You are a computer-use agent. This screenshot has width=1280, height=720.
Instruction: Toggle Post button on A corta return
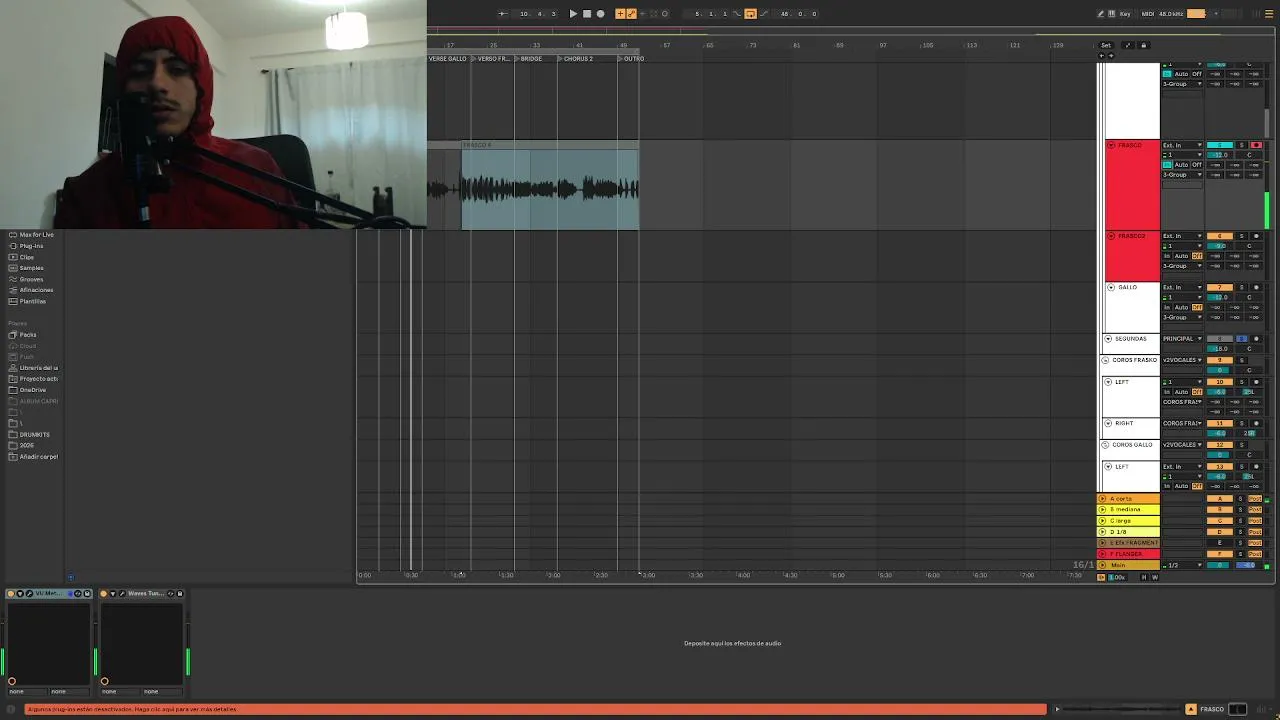[x=1255, y=499]
